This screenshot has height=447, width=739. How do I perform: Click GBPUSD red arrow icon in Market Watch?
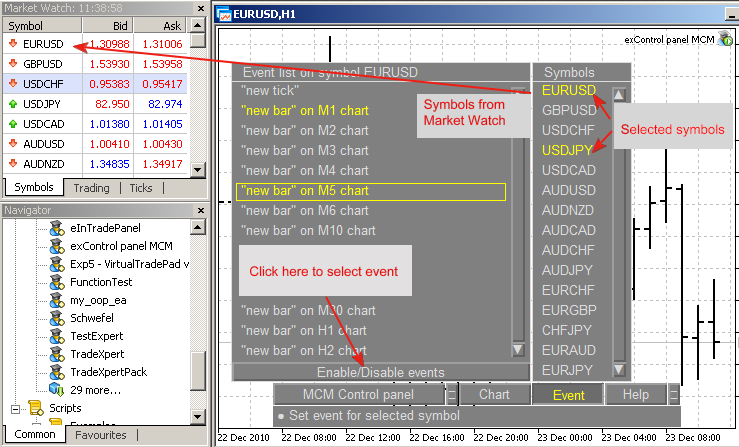pyautogui.click(x=13, y=64)
